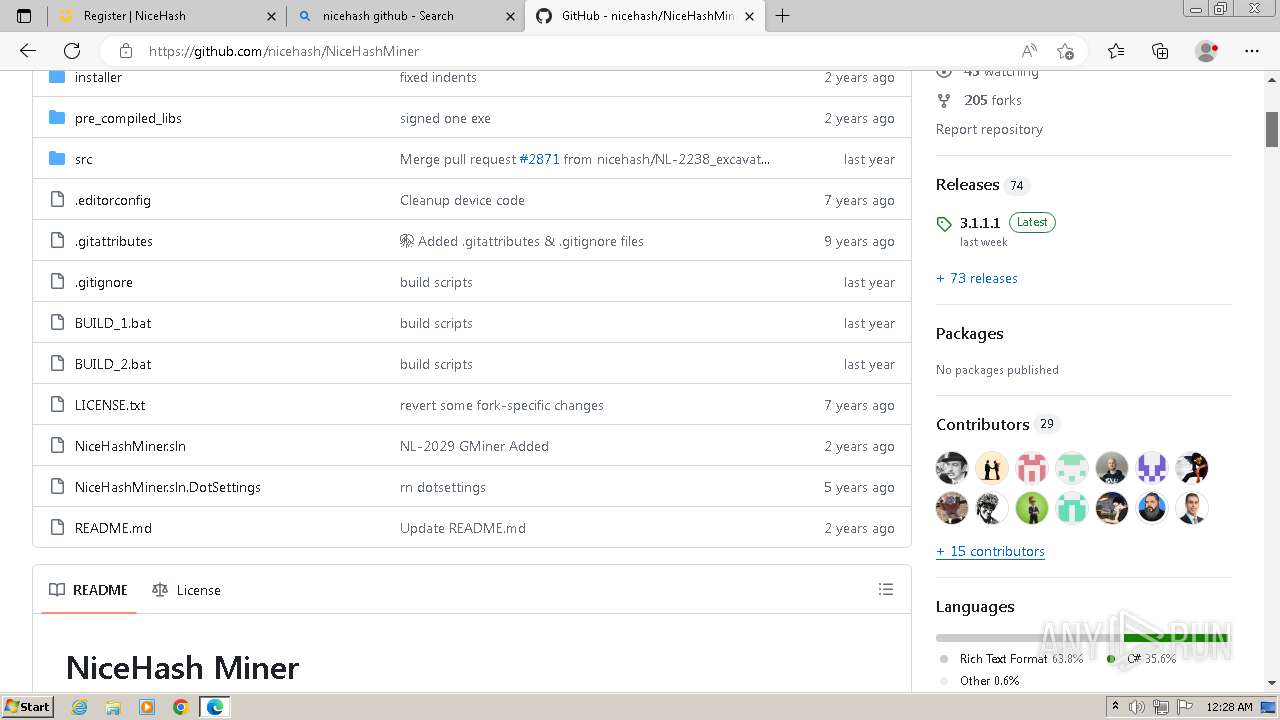Open commit 'NL-2029 GMiner Added'

pos(474,446)
